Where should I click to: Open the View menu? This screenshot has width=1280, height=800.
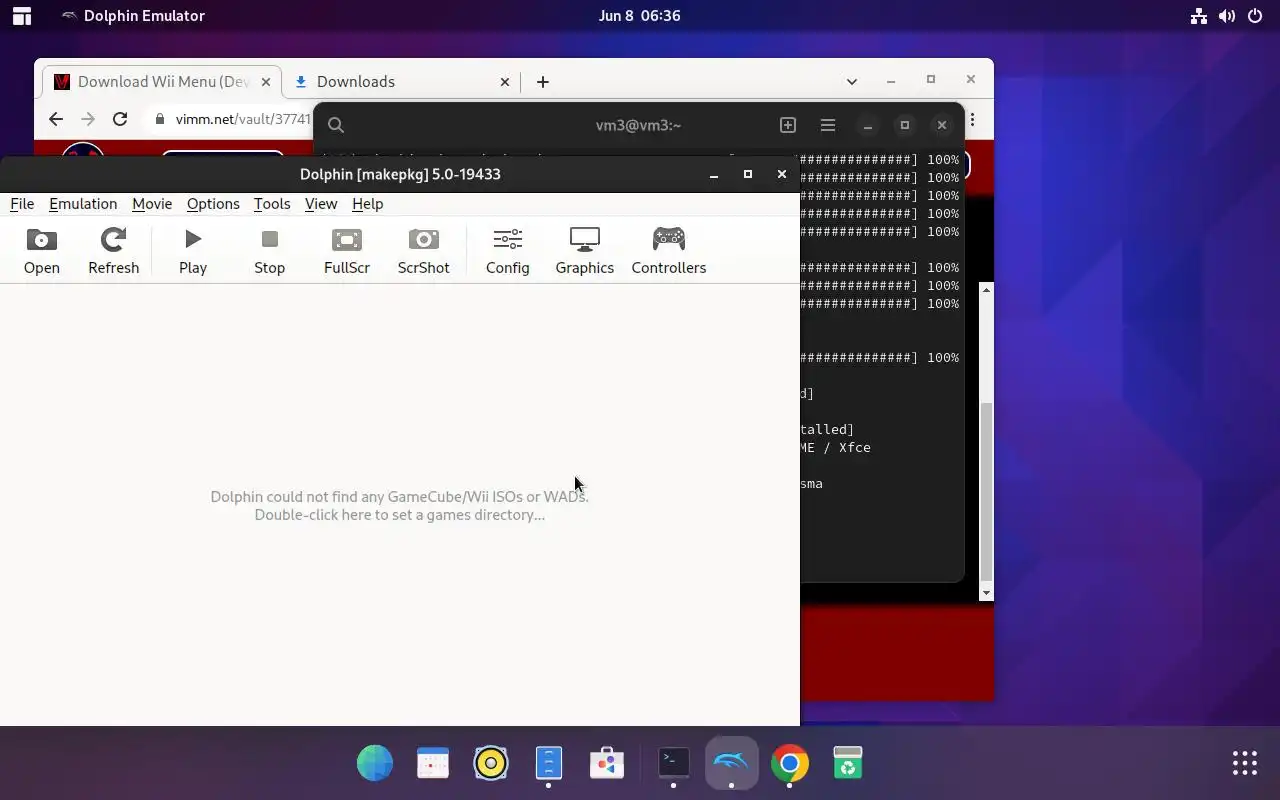click(x=321, y=204)
